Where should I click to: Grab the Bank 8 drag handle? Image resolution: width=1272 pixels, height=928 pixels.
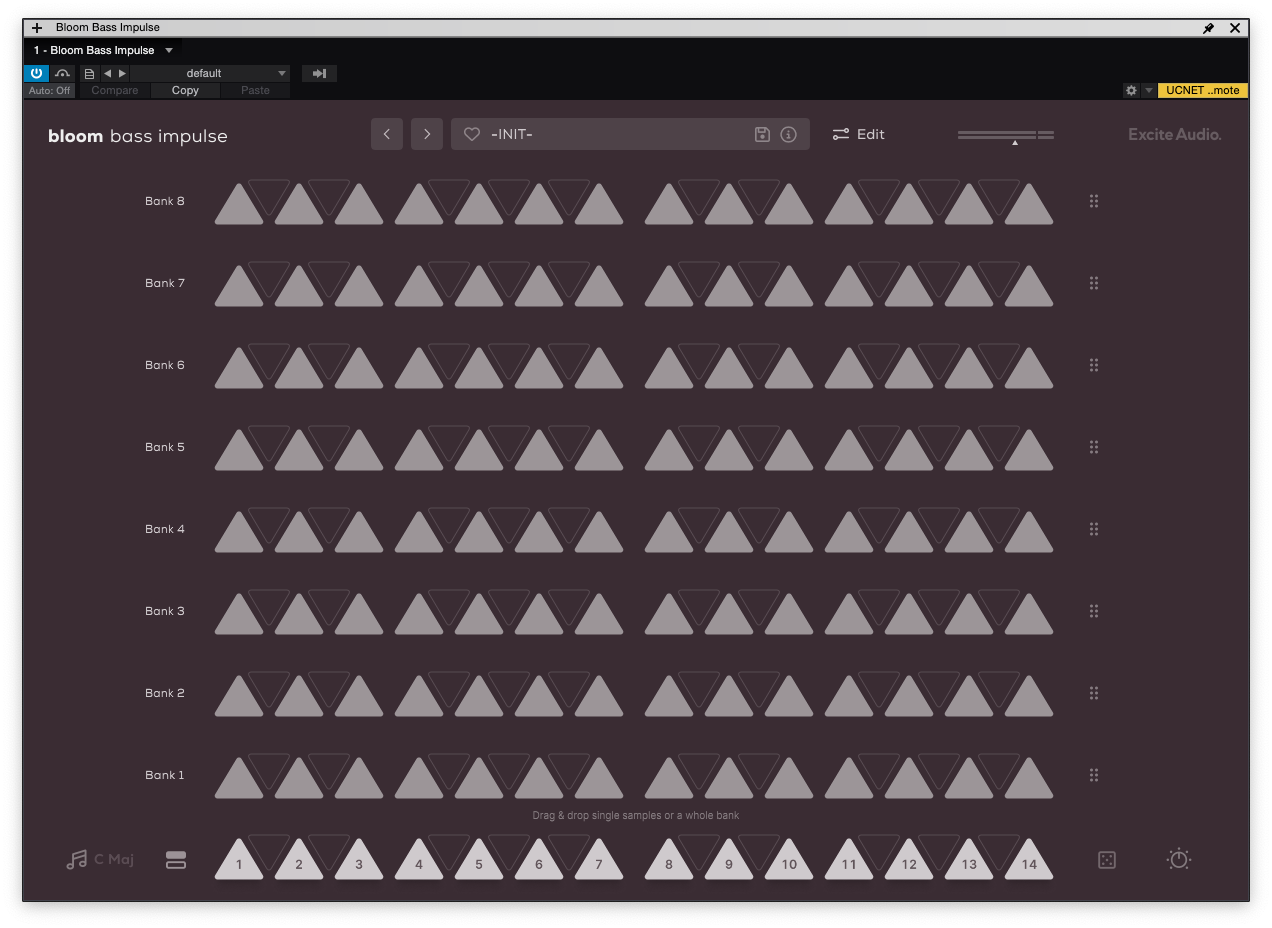(1094, 201)
